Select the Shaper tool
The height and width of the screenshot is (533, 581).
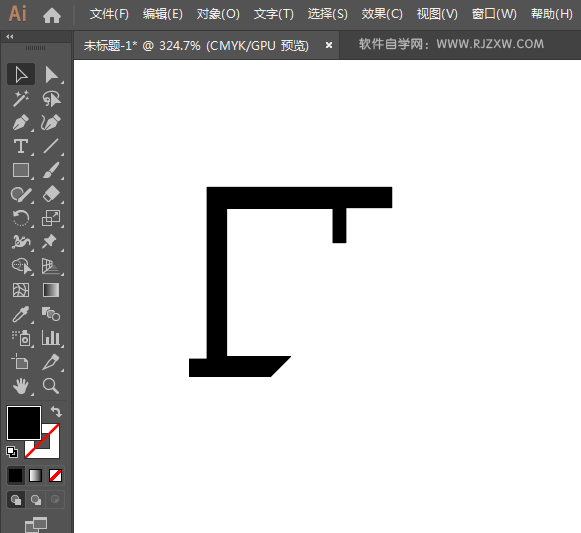[21, 194]
